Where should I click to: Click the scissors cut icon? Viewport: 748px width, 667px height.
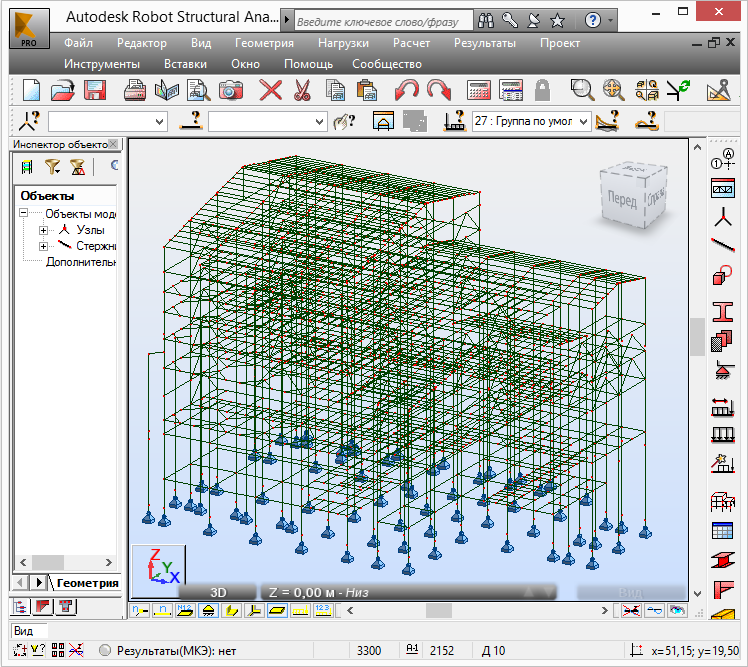(x=301, y=90)
